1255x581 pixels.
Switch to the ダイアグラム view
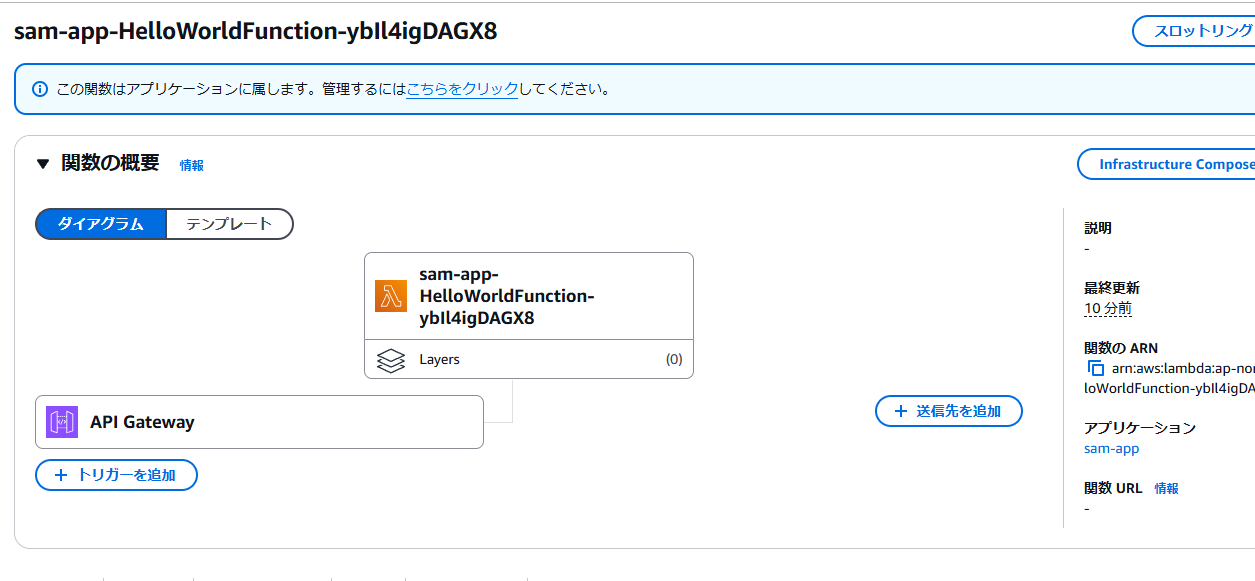100,224
